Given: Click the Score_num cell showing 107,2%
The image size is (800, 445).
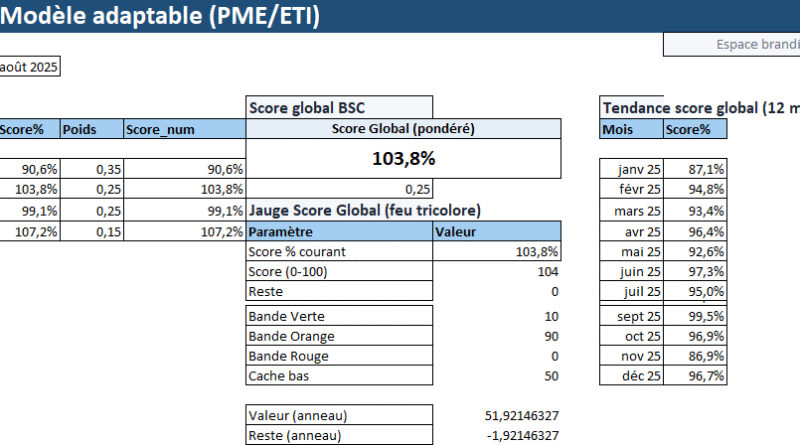Looking at the screenshot, I should (185, 232).
